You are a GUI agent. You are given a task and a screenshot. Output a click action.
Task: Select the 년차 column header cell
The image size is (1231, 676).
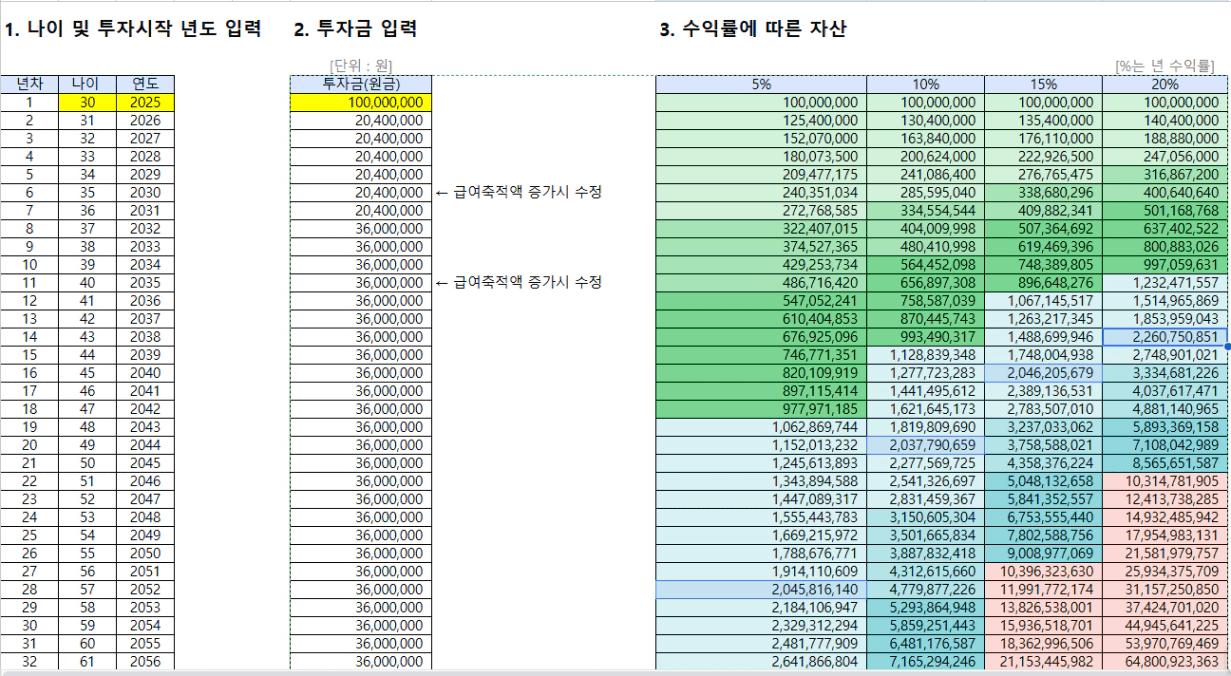[29, 84]
